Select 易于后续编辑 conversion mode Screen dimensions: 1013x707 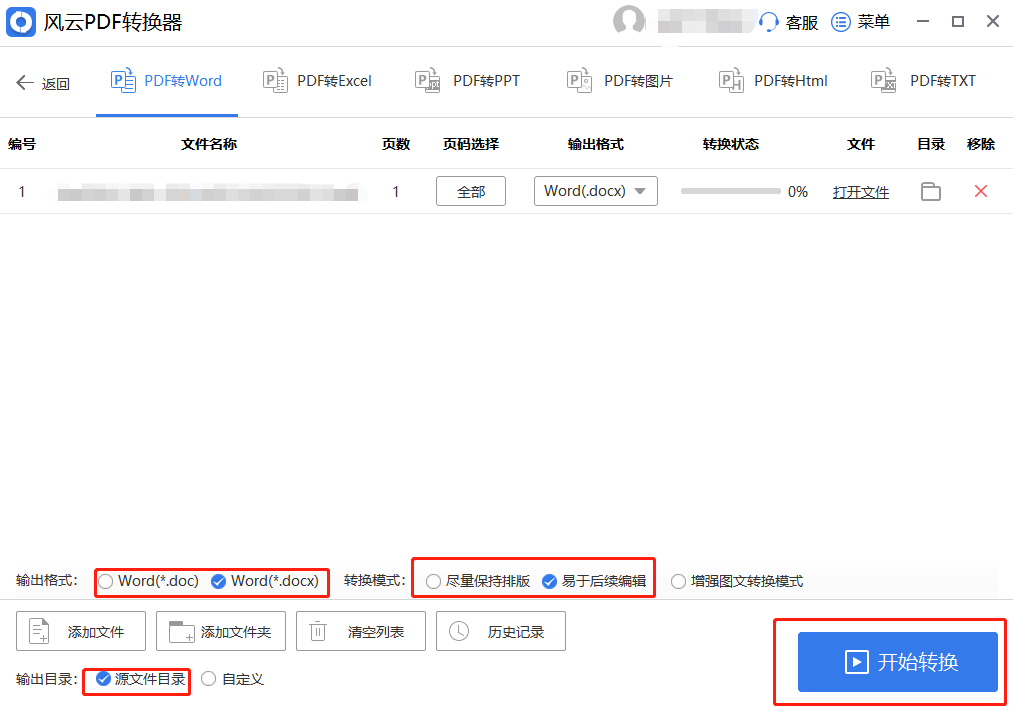(594, 581)
